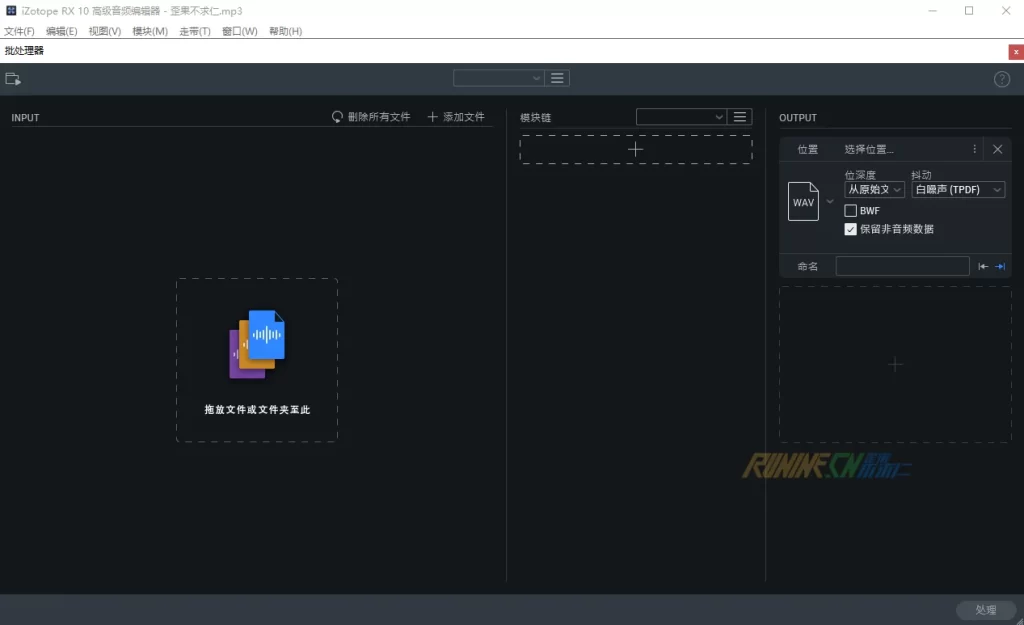
Task: Click 添加文件 to add files
Action: click(456, 117)
